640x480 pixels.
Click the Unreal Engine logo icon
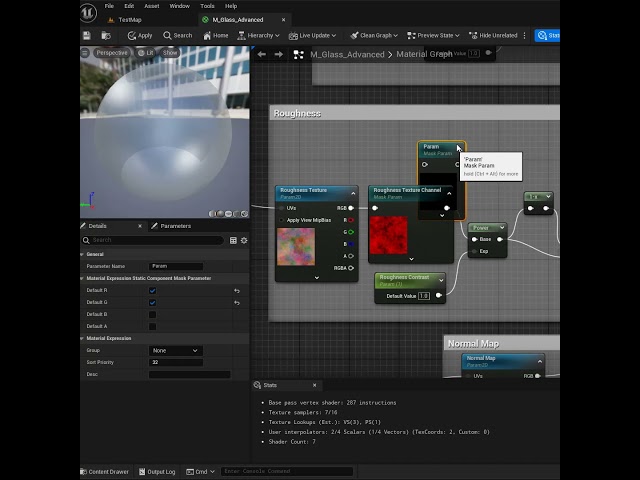(x=88, y=13)
